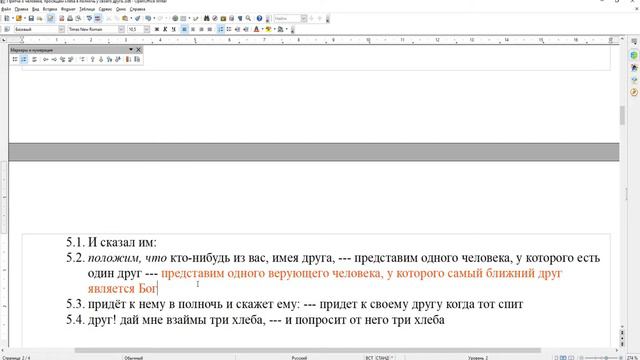Viewport: 640px width, 360px height.
Task: Open Page Preview
Action: tap(78, 18)
